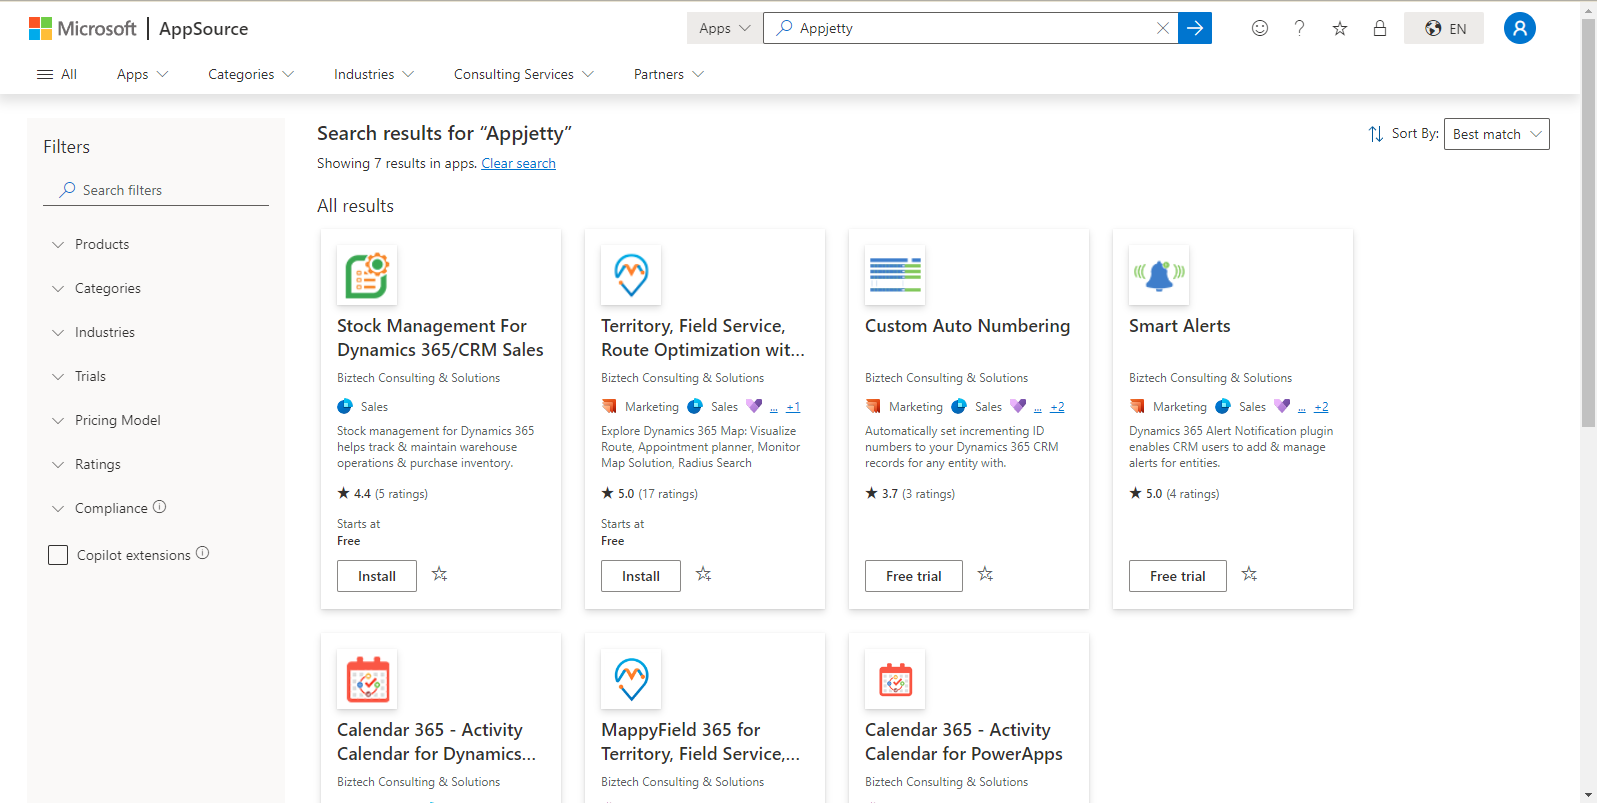Expand the Industries navigation menu

pos(374,74)
